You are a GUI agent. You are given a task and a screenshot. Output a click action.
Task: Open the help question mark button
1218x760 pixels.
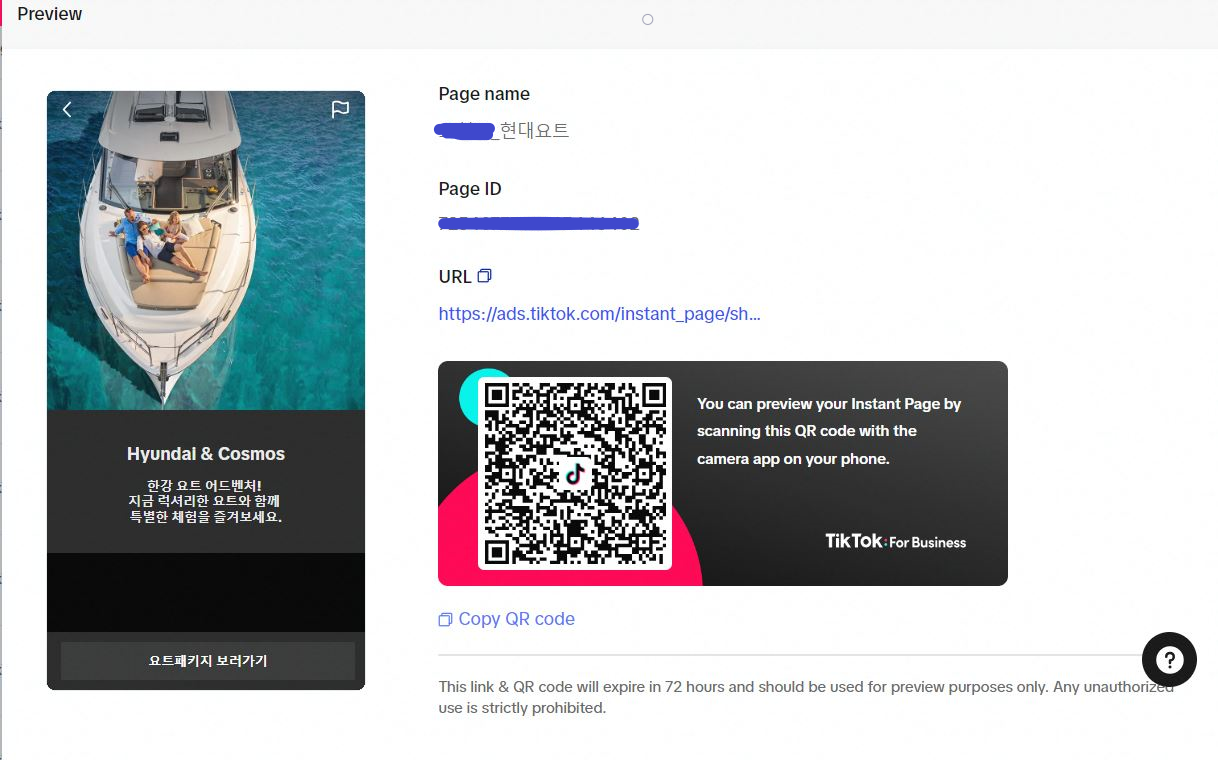(x=1169, y=659)
